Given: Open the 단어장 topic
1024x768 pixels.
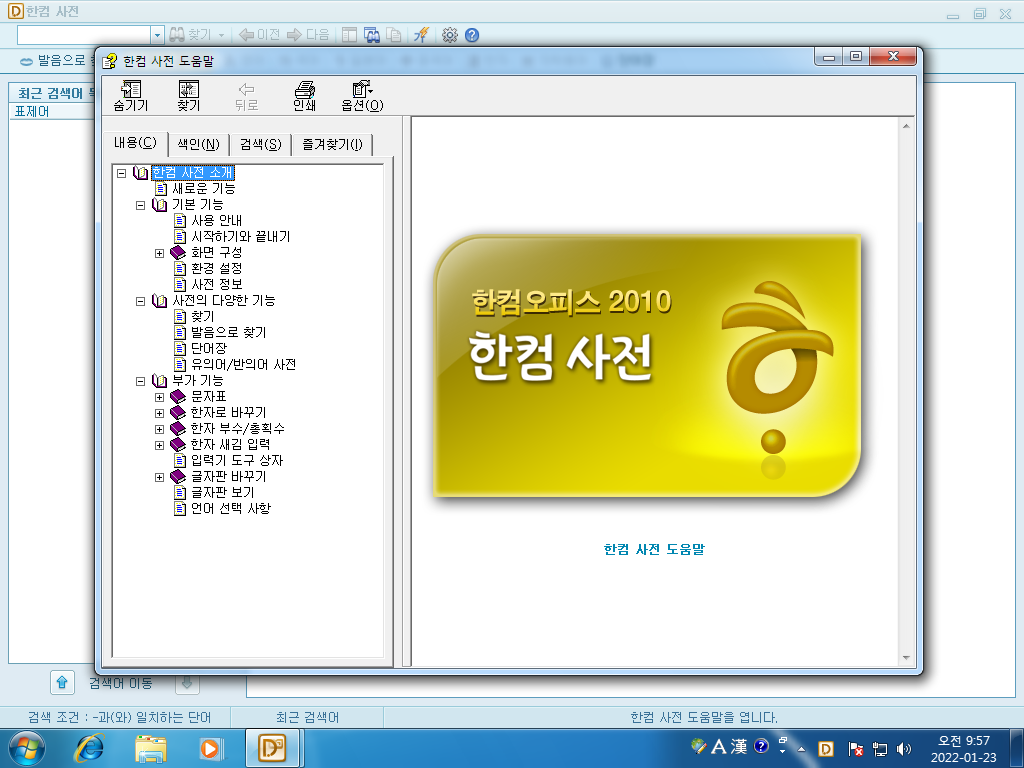Looking at the screenshot, I should pyautogui.click(x=208, y=349).
